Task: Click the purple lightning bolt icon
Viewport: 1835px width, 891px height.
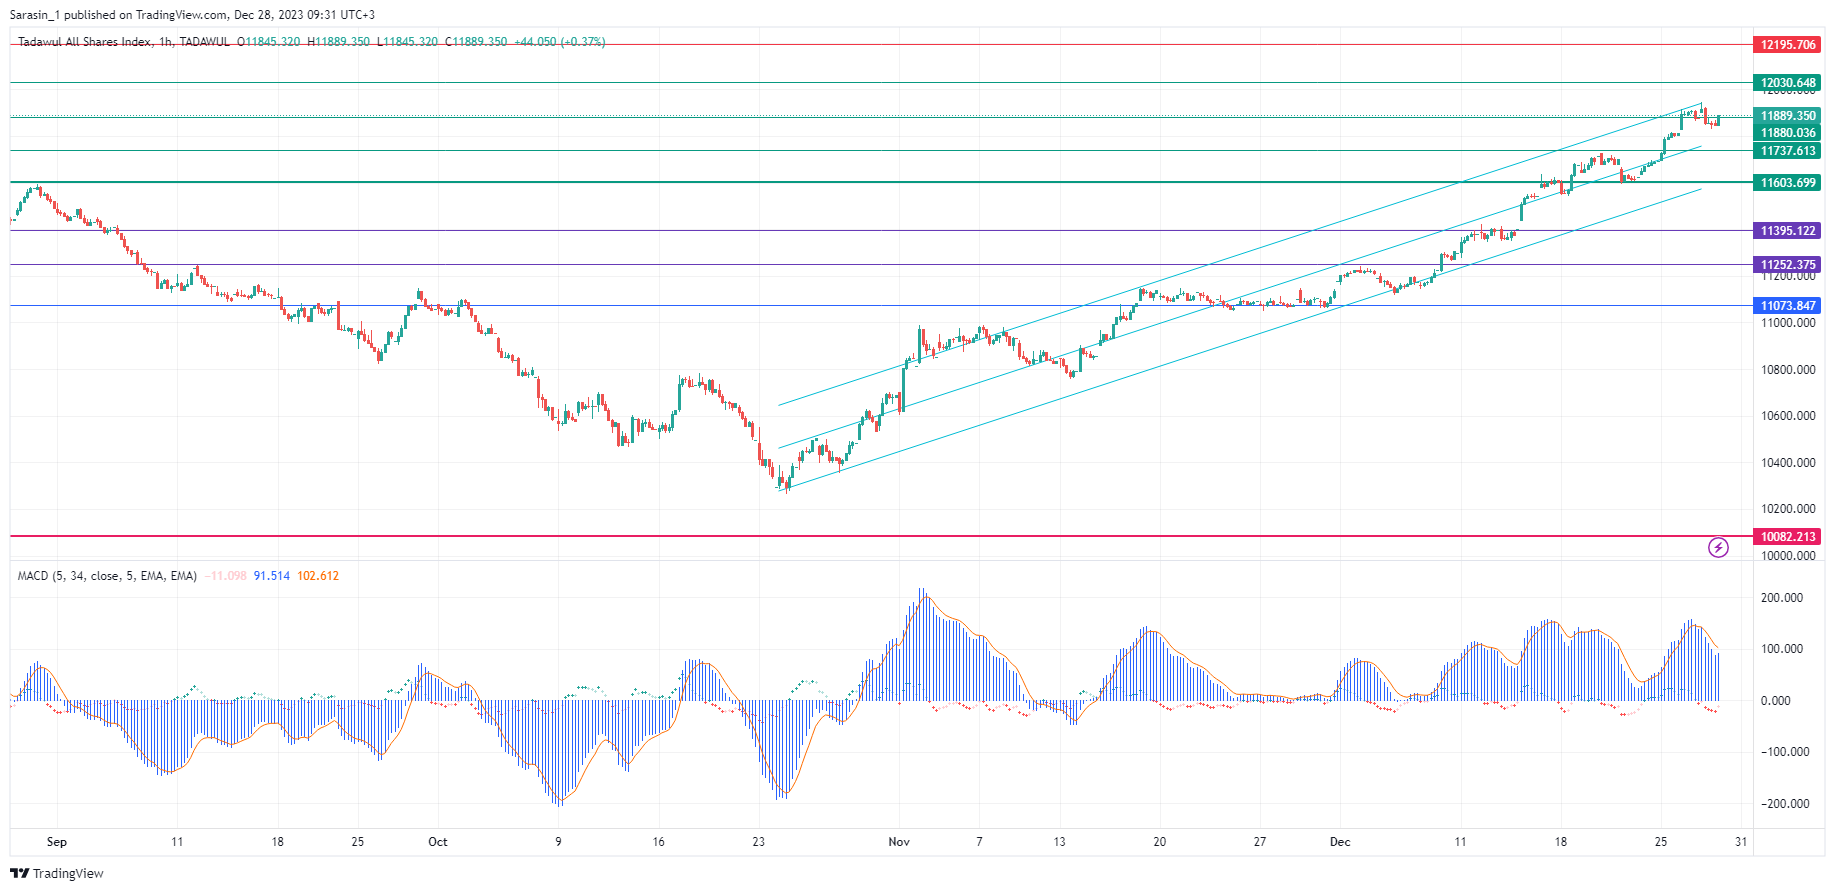Action: pyautogui.click(x=1718, y=547)
